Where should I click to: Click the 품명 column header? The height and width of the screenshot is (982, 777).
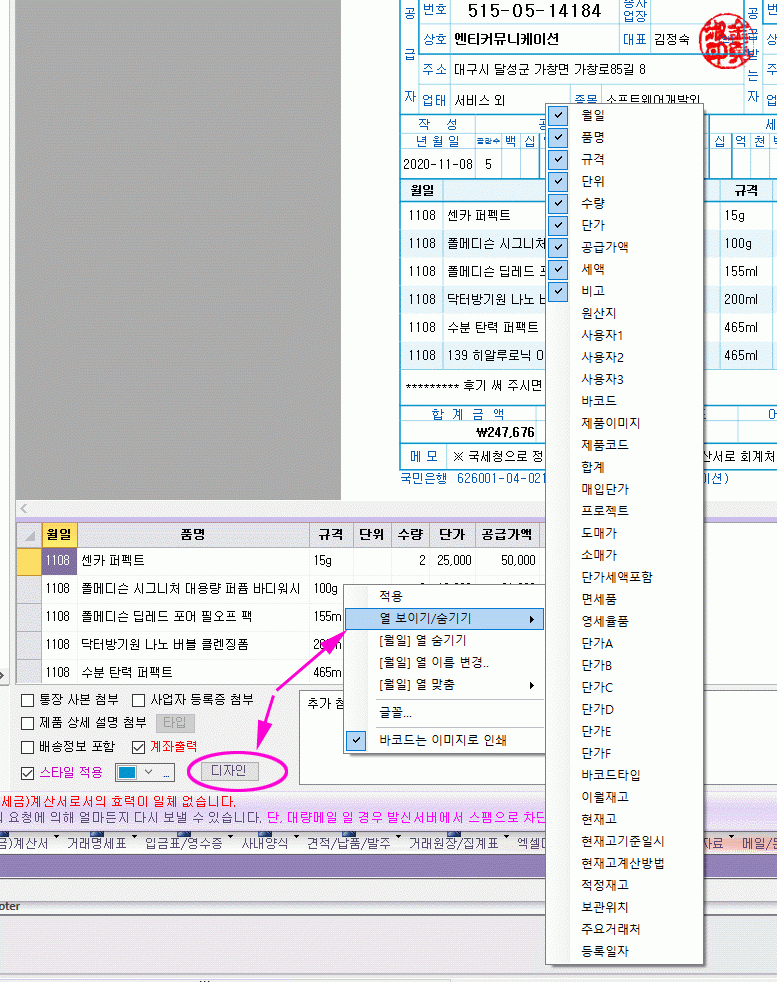point(193,534)
